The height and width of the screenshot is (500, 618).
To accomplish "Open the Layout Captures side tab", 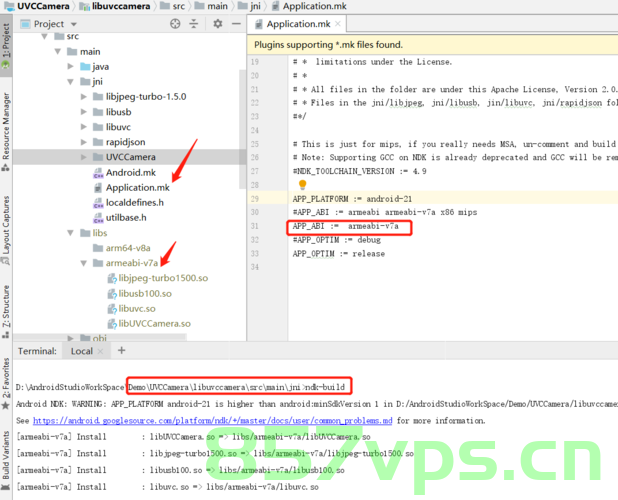I will click(6, 229).
